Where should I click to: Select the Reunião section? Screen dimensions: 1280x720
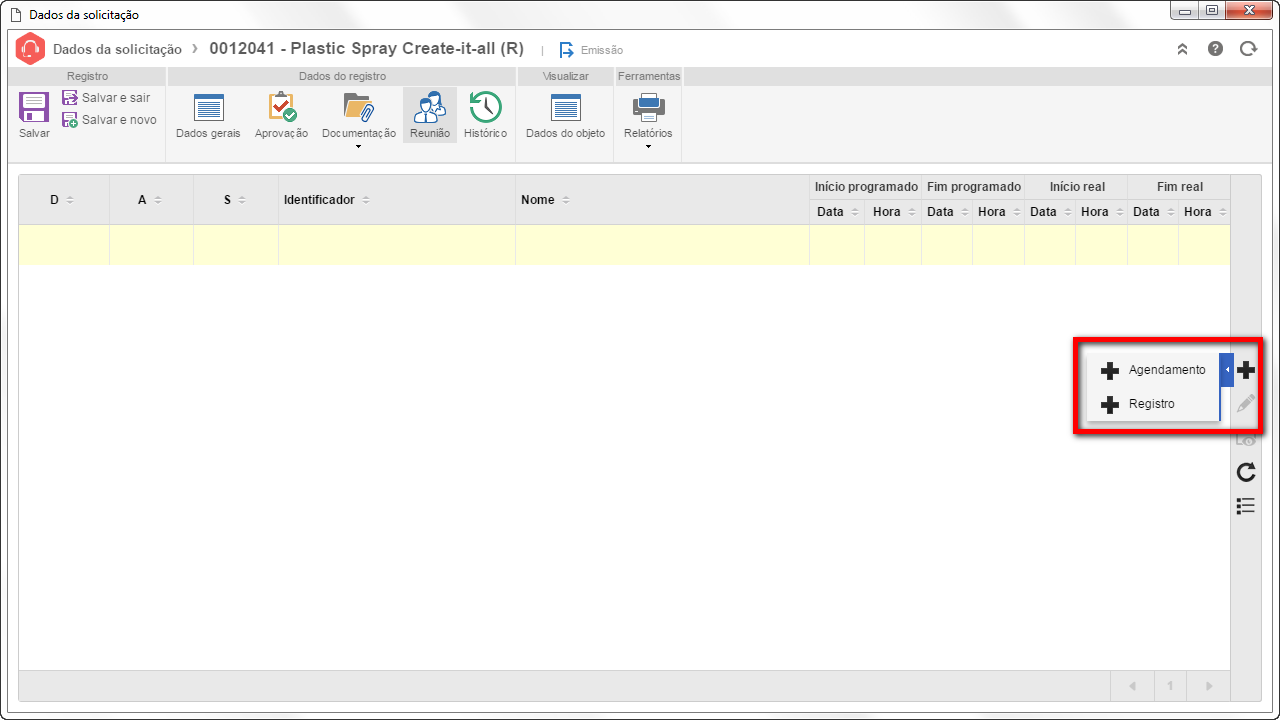(x=430, y=116)
